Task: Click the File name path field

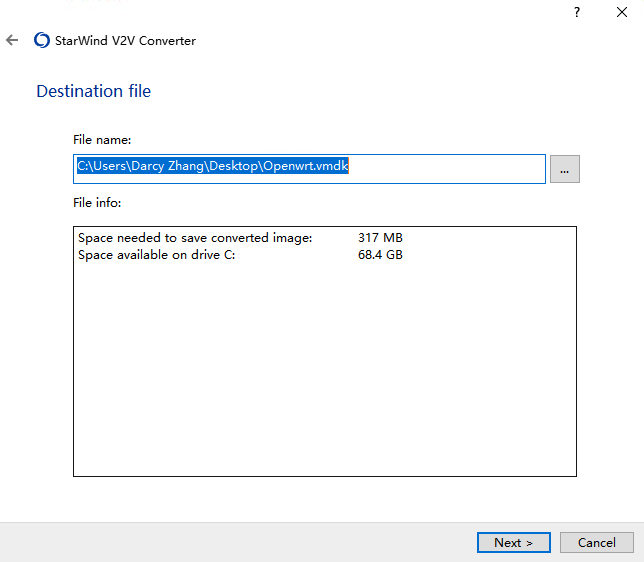Action: coord(309,169)
